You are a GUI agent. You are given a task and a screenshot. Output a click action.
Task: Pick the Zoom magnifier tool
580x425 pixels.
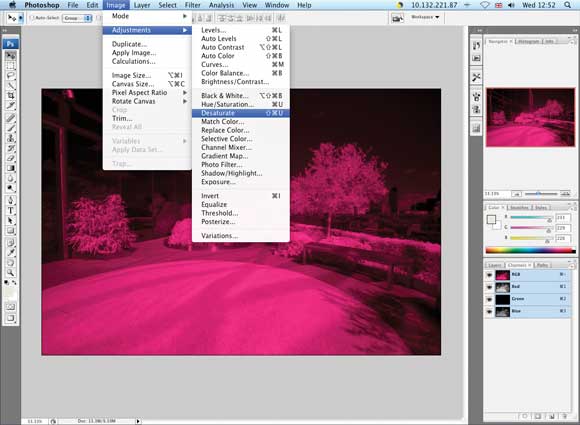coord(11,273)
